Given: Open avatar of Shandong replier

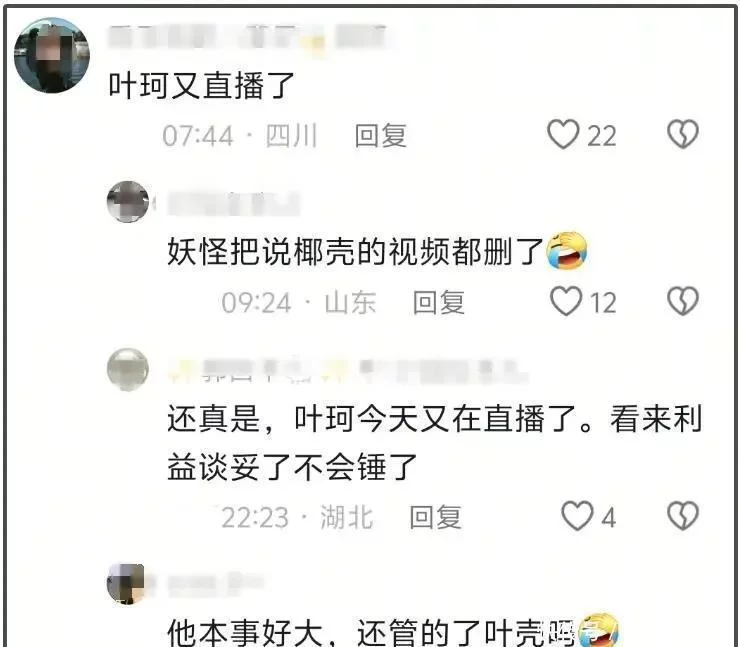Looking at the screenshot, I should coord(128,202).
